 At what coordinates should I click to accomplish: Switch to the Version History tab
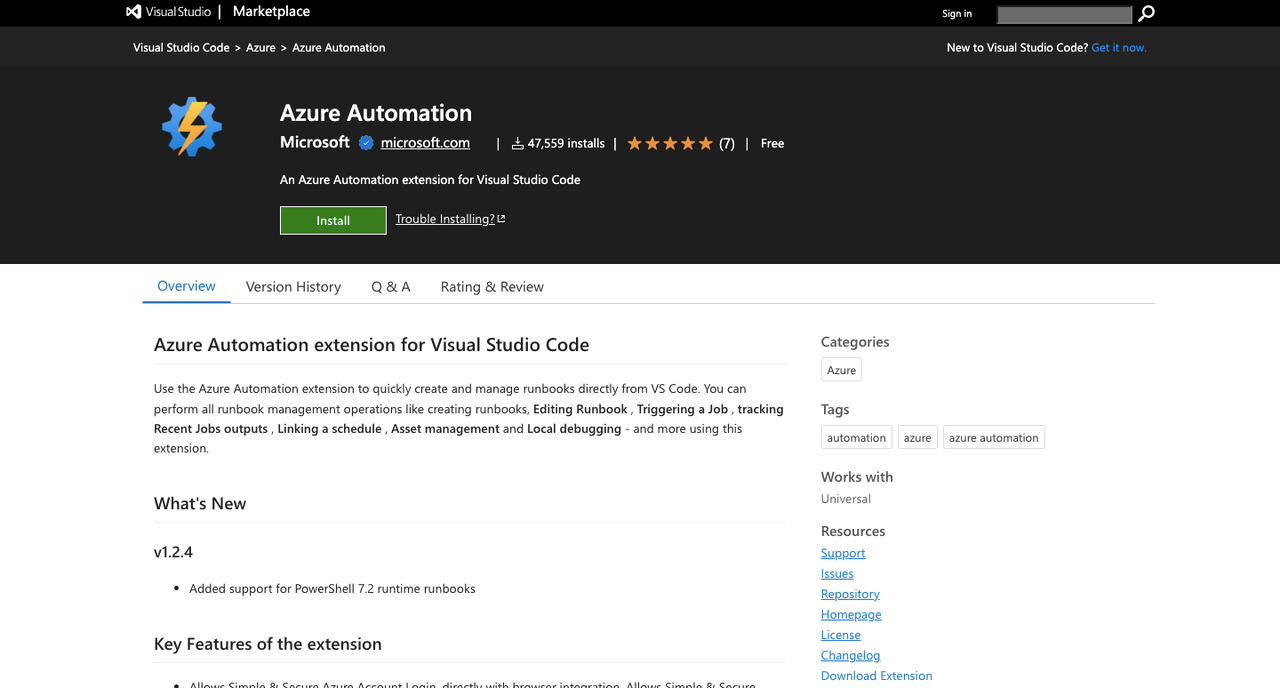(293, 287)
